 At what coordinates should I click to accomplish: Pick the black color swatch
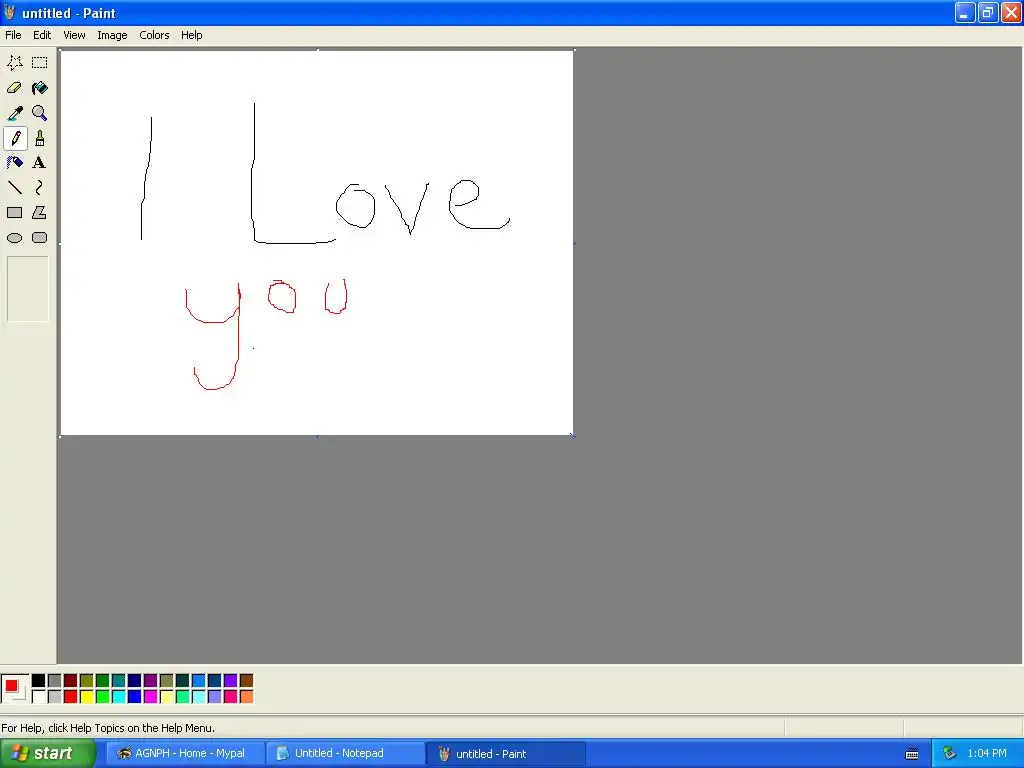39,680
